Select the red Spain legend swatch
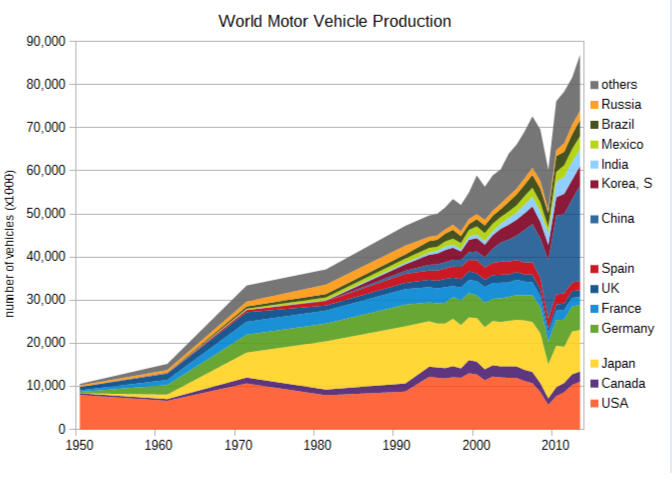This screenshot has height=480, width=672. point(593,269)
